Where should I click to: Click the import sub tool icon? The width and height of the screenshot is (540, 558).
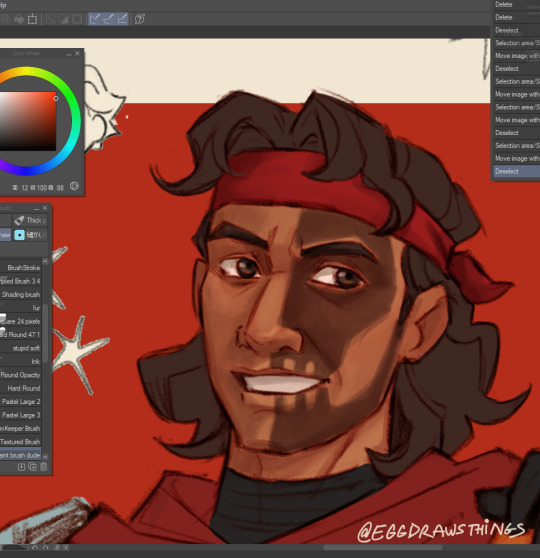tap(21, 467)
